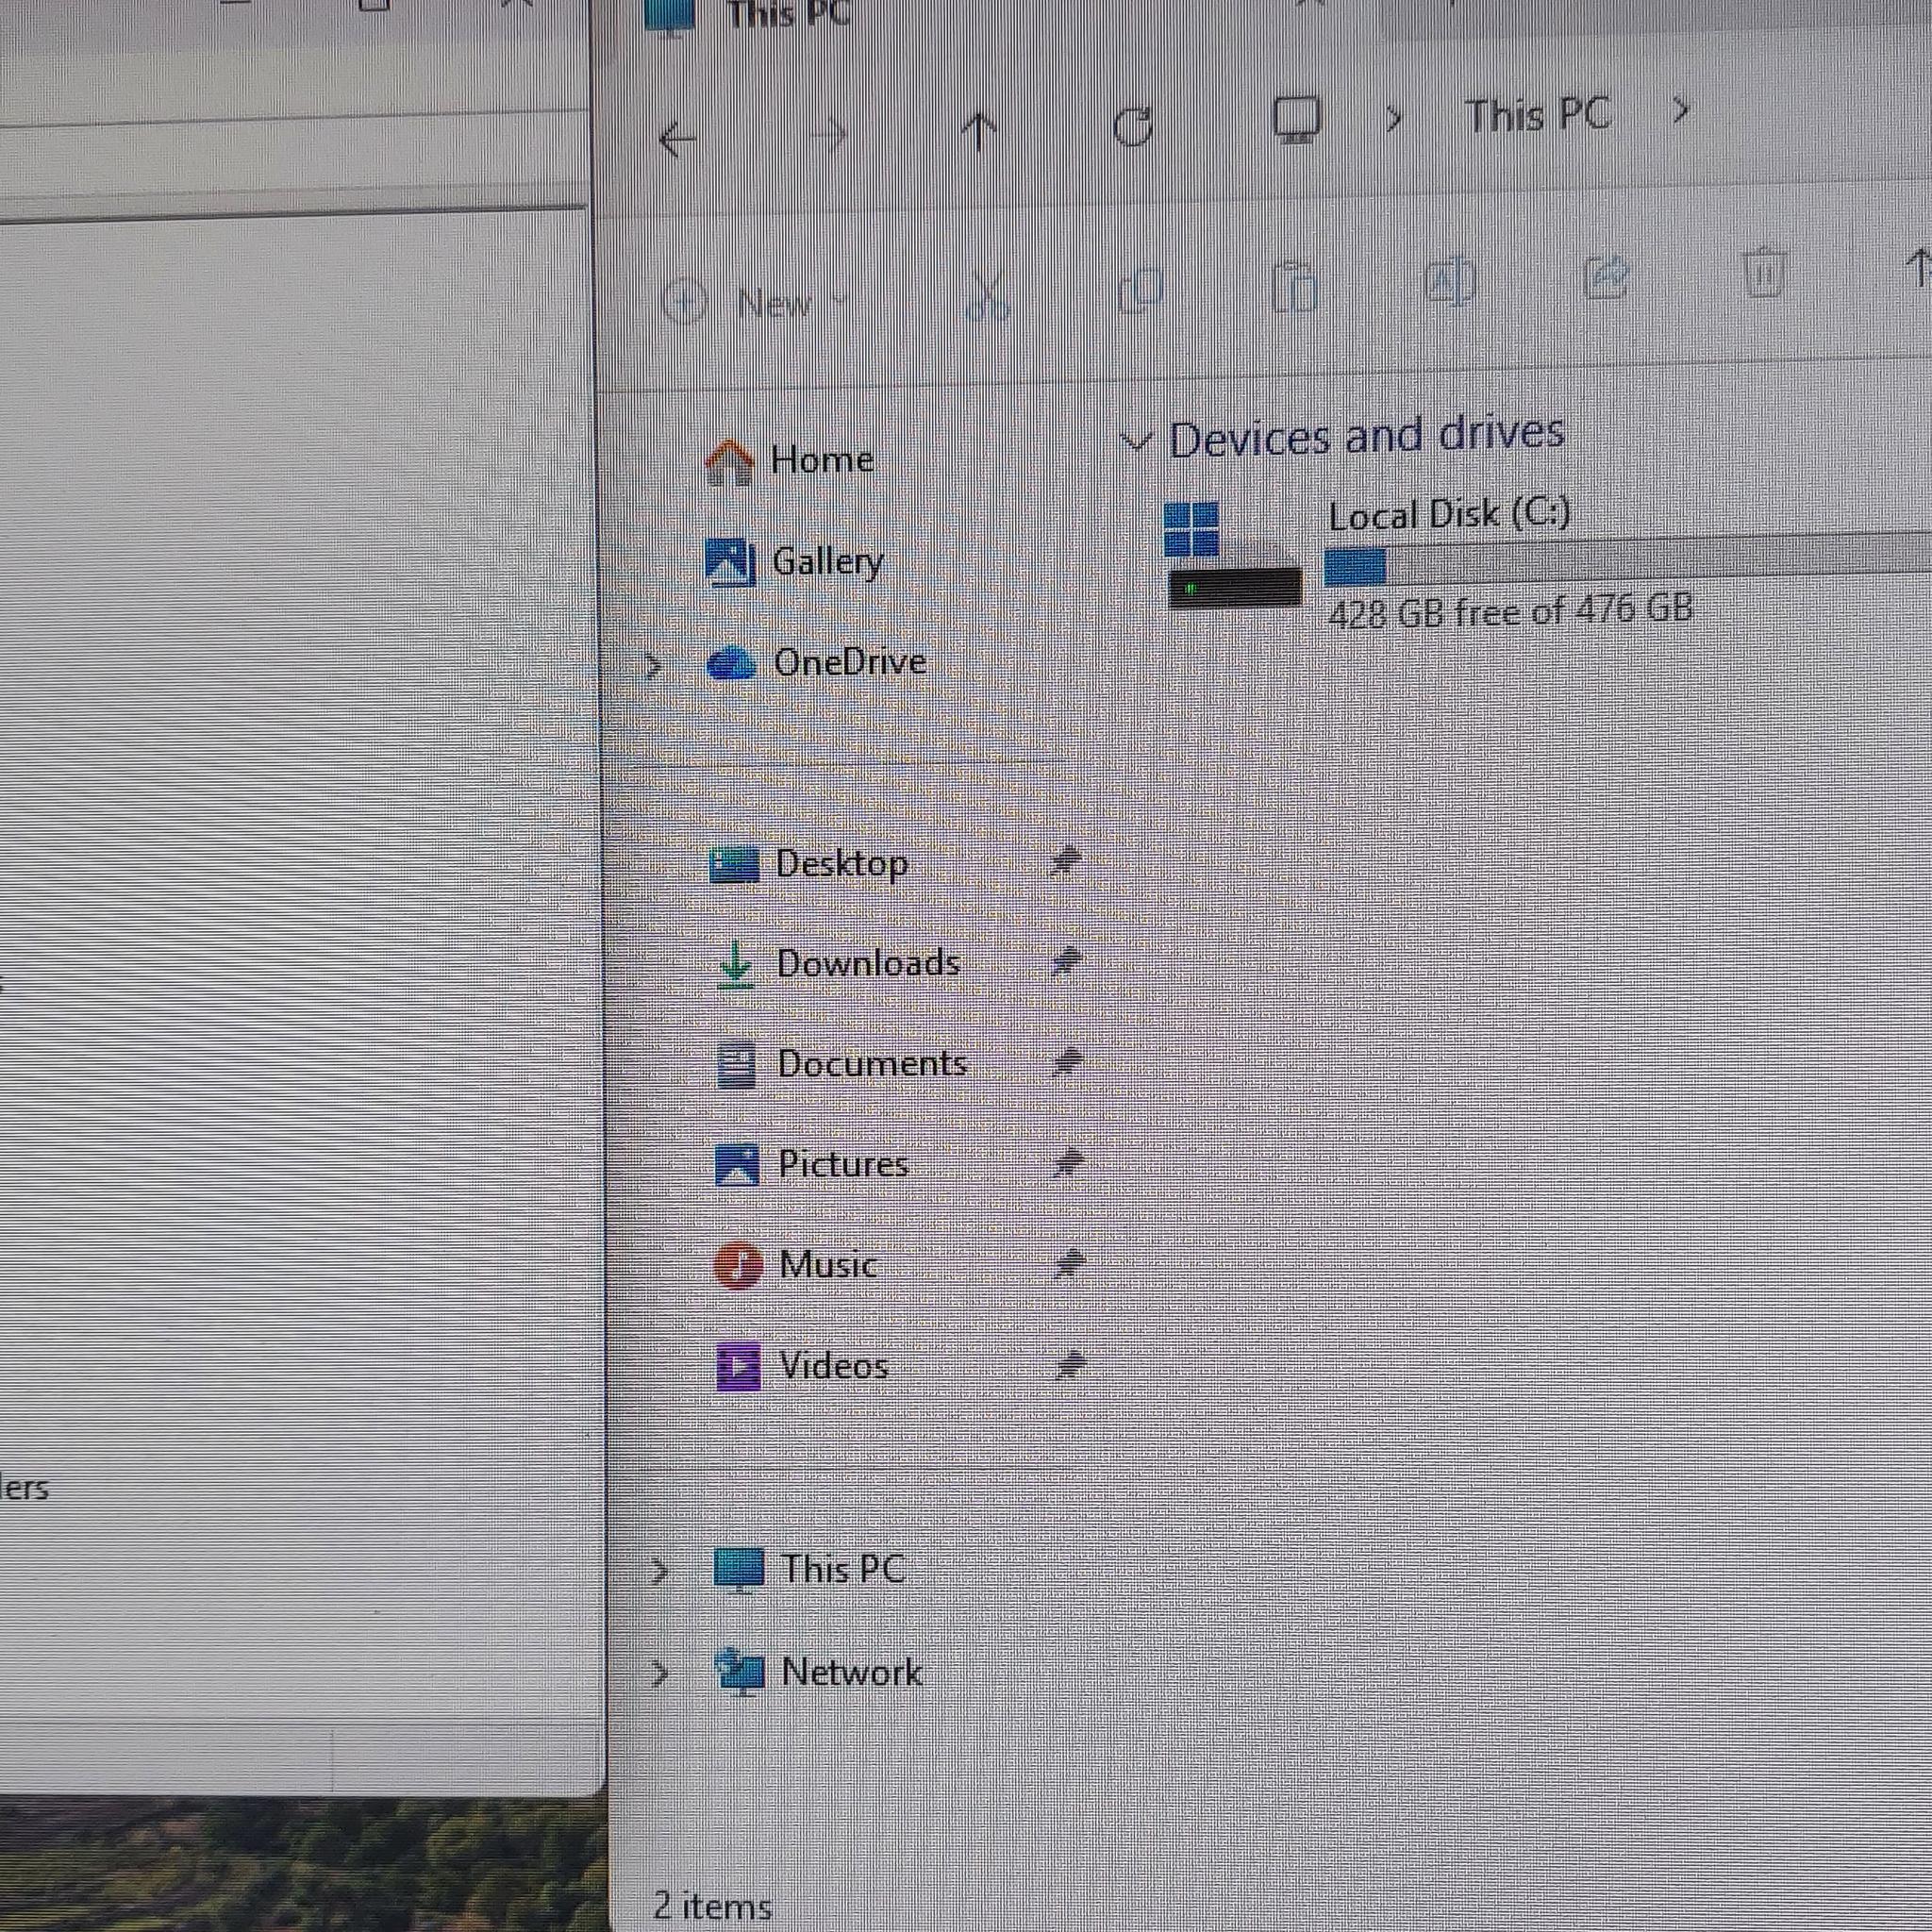Click the Rename icon in toolbar
Screen dimensions: 1932x1932
coord(1449,281)
